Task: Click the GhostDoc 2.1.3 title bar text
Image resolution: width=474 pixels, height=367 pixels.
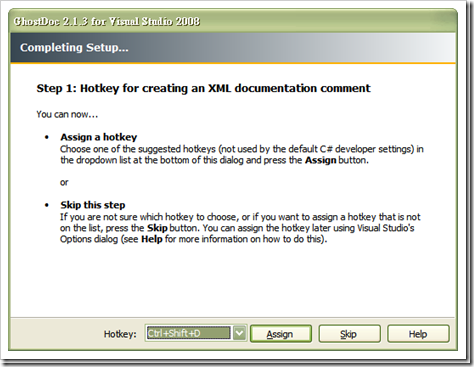Action: (107, 21)
